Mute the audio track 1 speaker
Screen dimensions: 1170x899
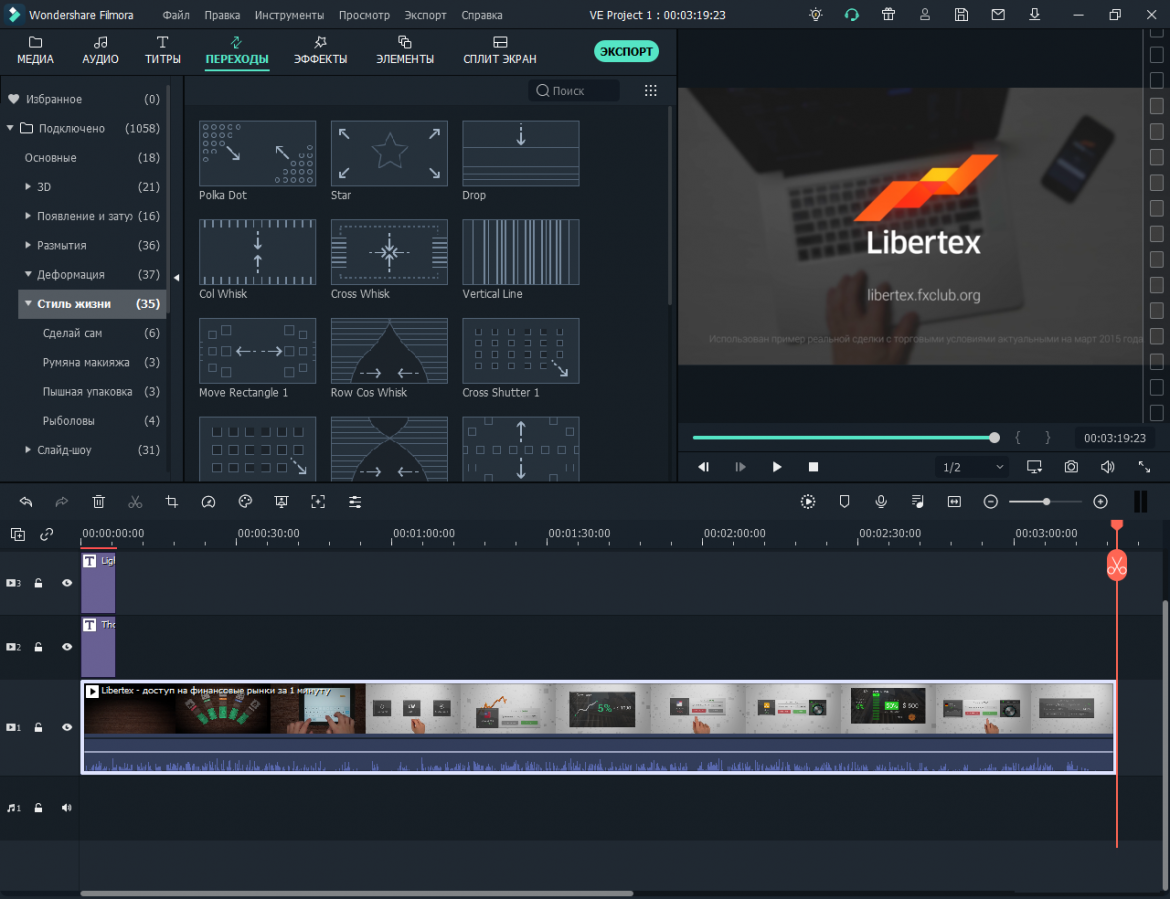click(x=67, y=808)
